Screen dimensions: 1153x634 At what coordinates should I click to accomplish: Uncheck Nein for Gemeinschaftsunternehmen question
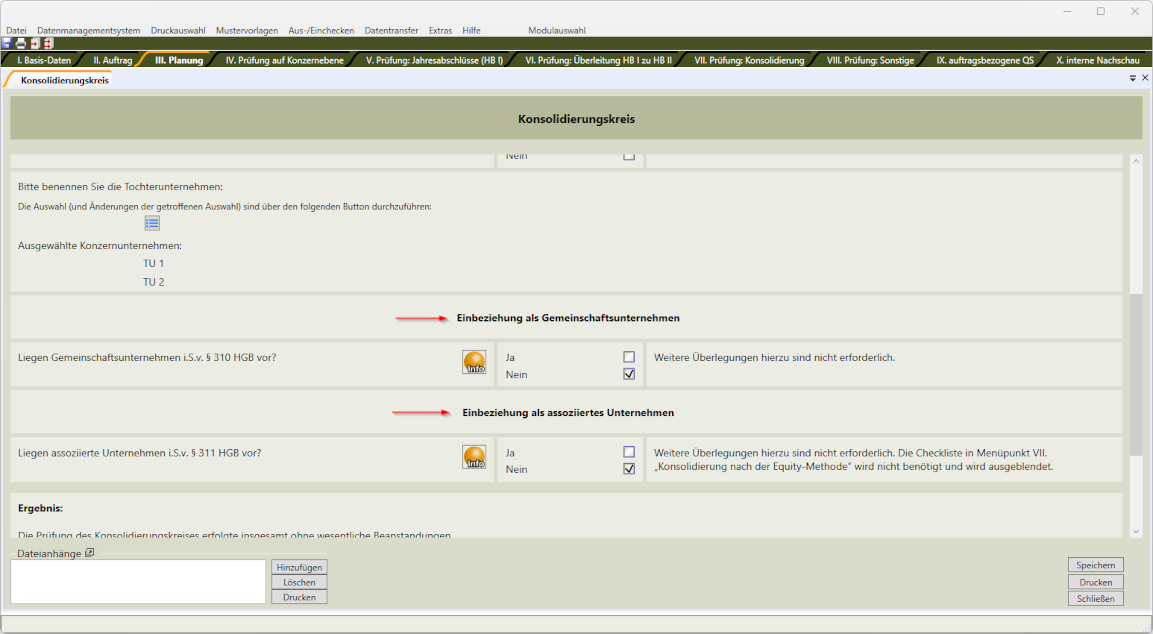pyautogui.click(x=629, y=374)
